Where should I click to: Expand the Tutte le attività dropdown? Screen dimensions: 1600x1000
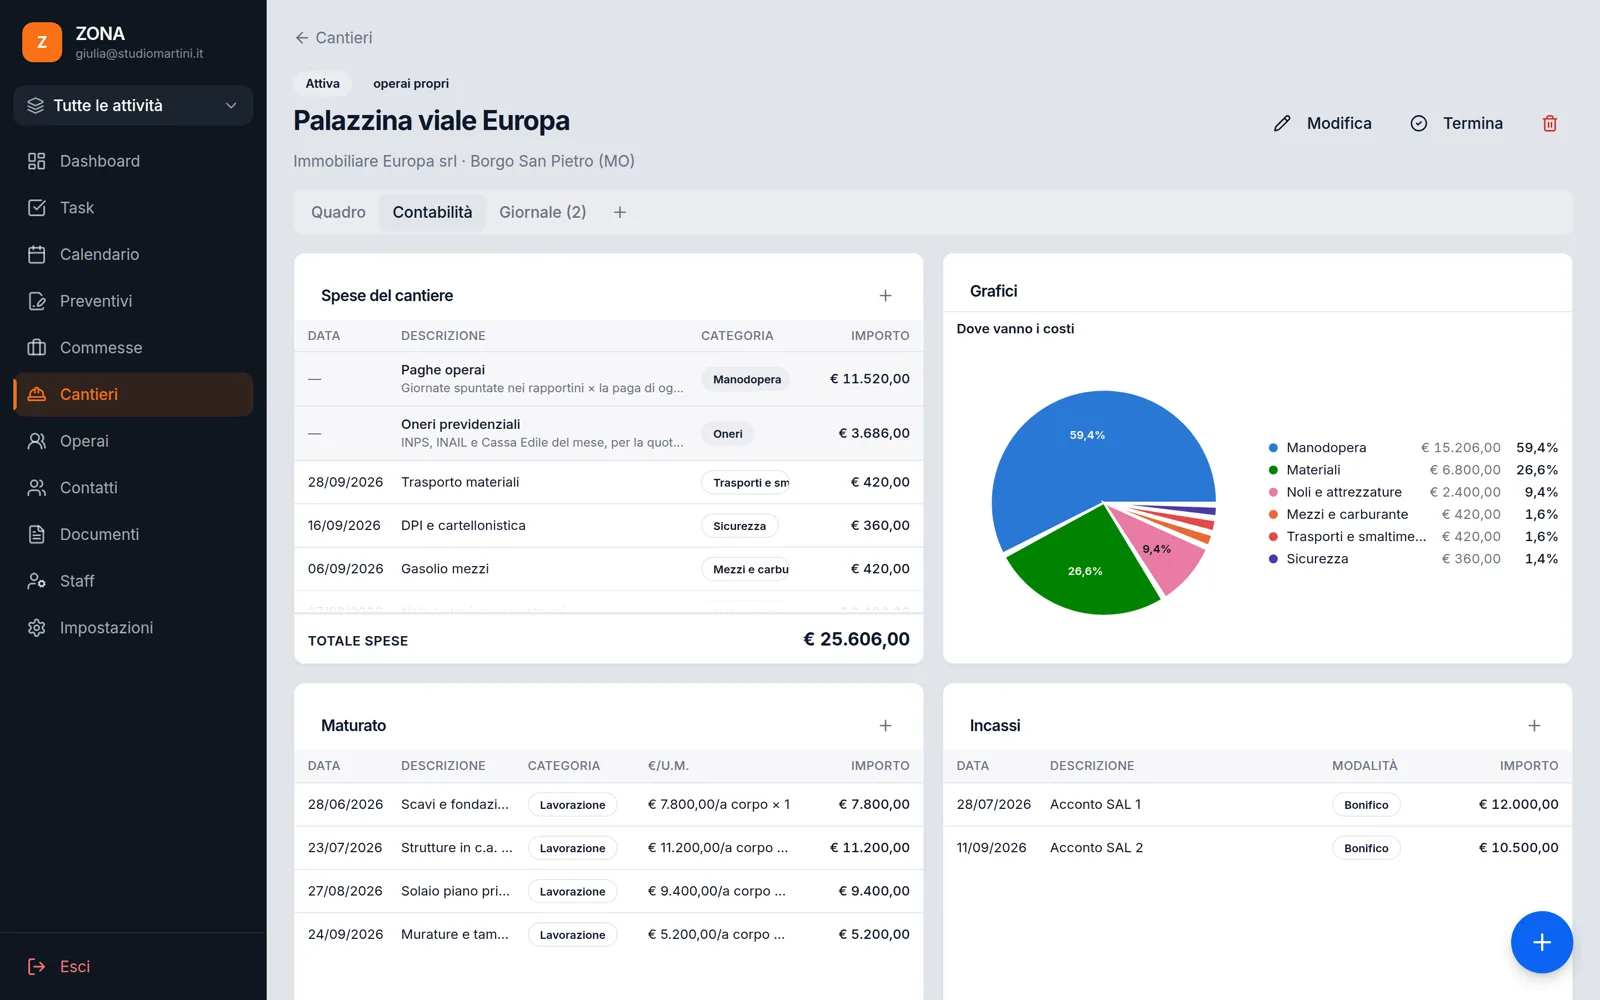[133, 106]
